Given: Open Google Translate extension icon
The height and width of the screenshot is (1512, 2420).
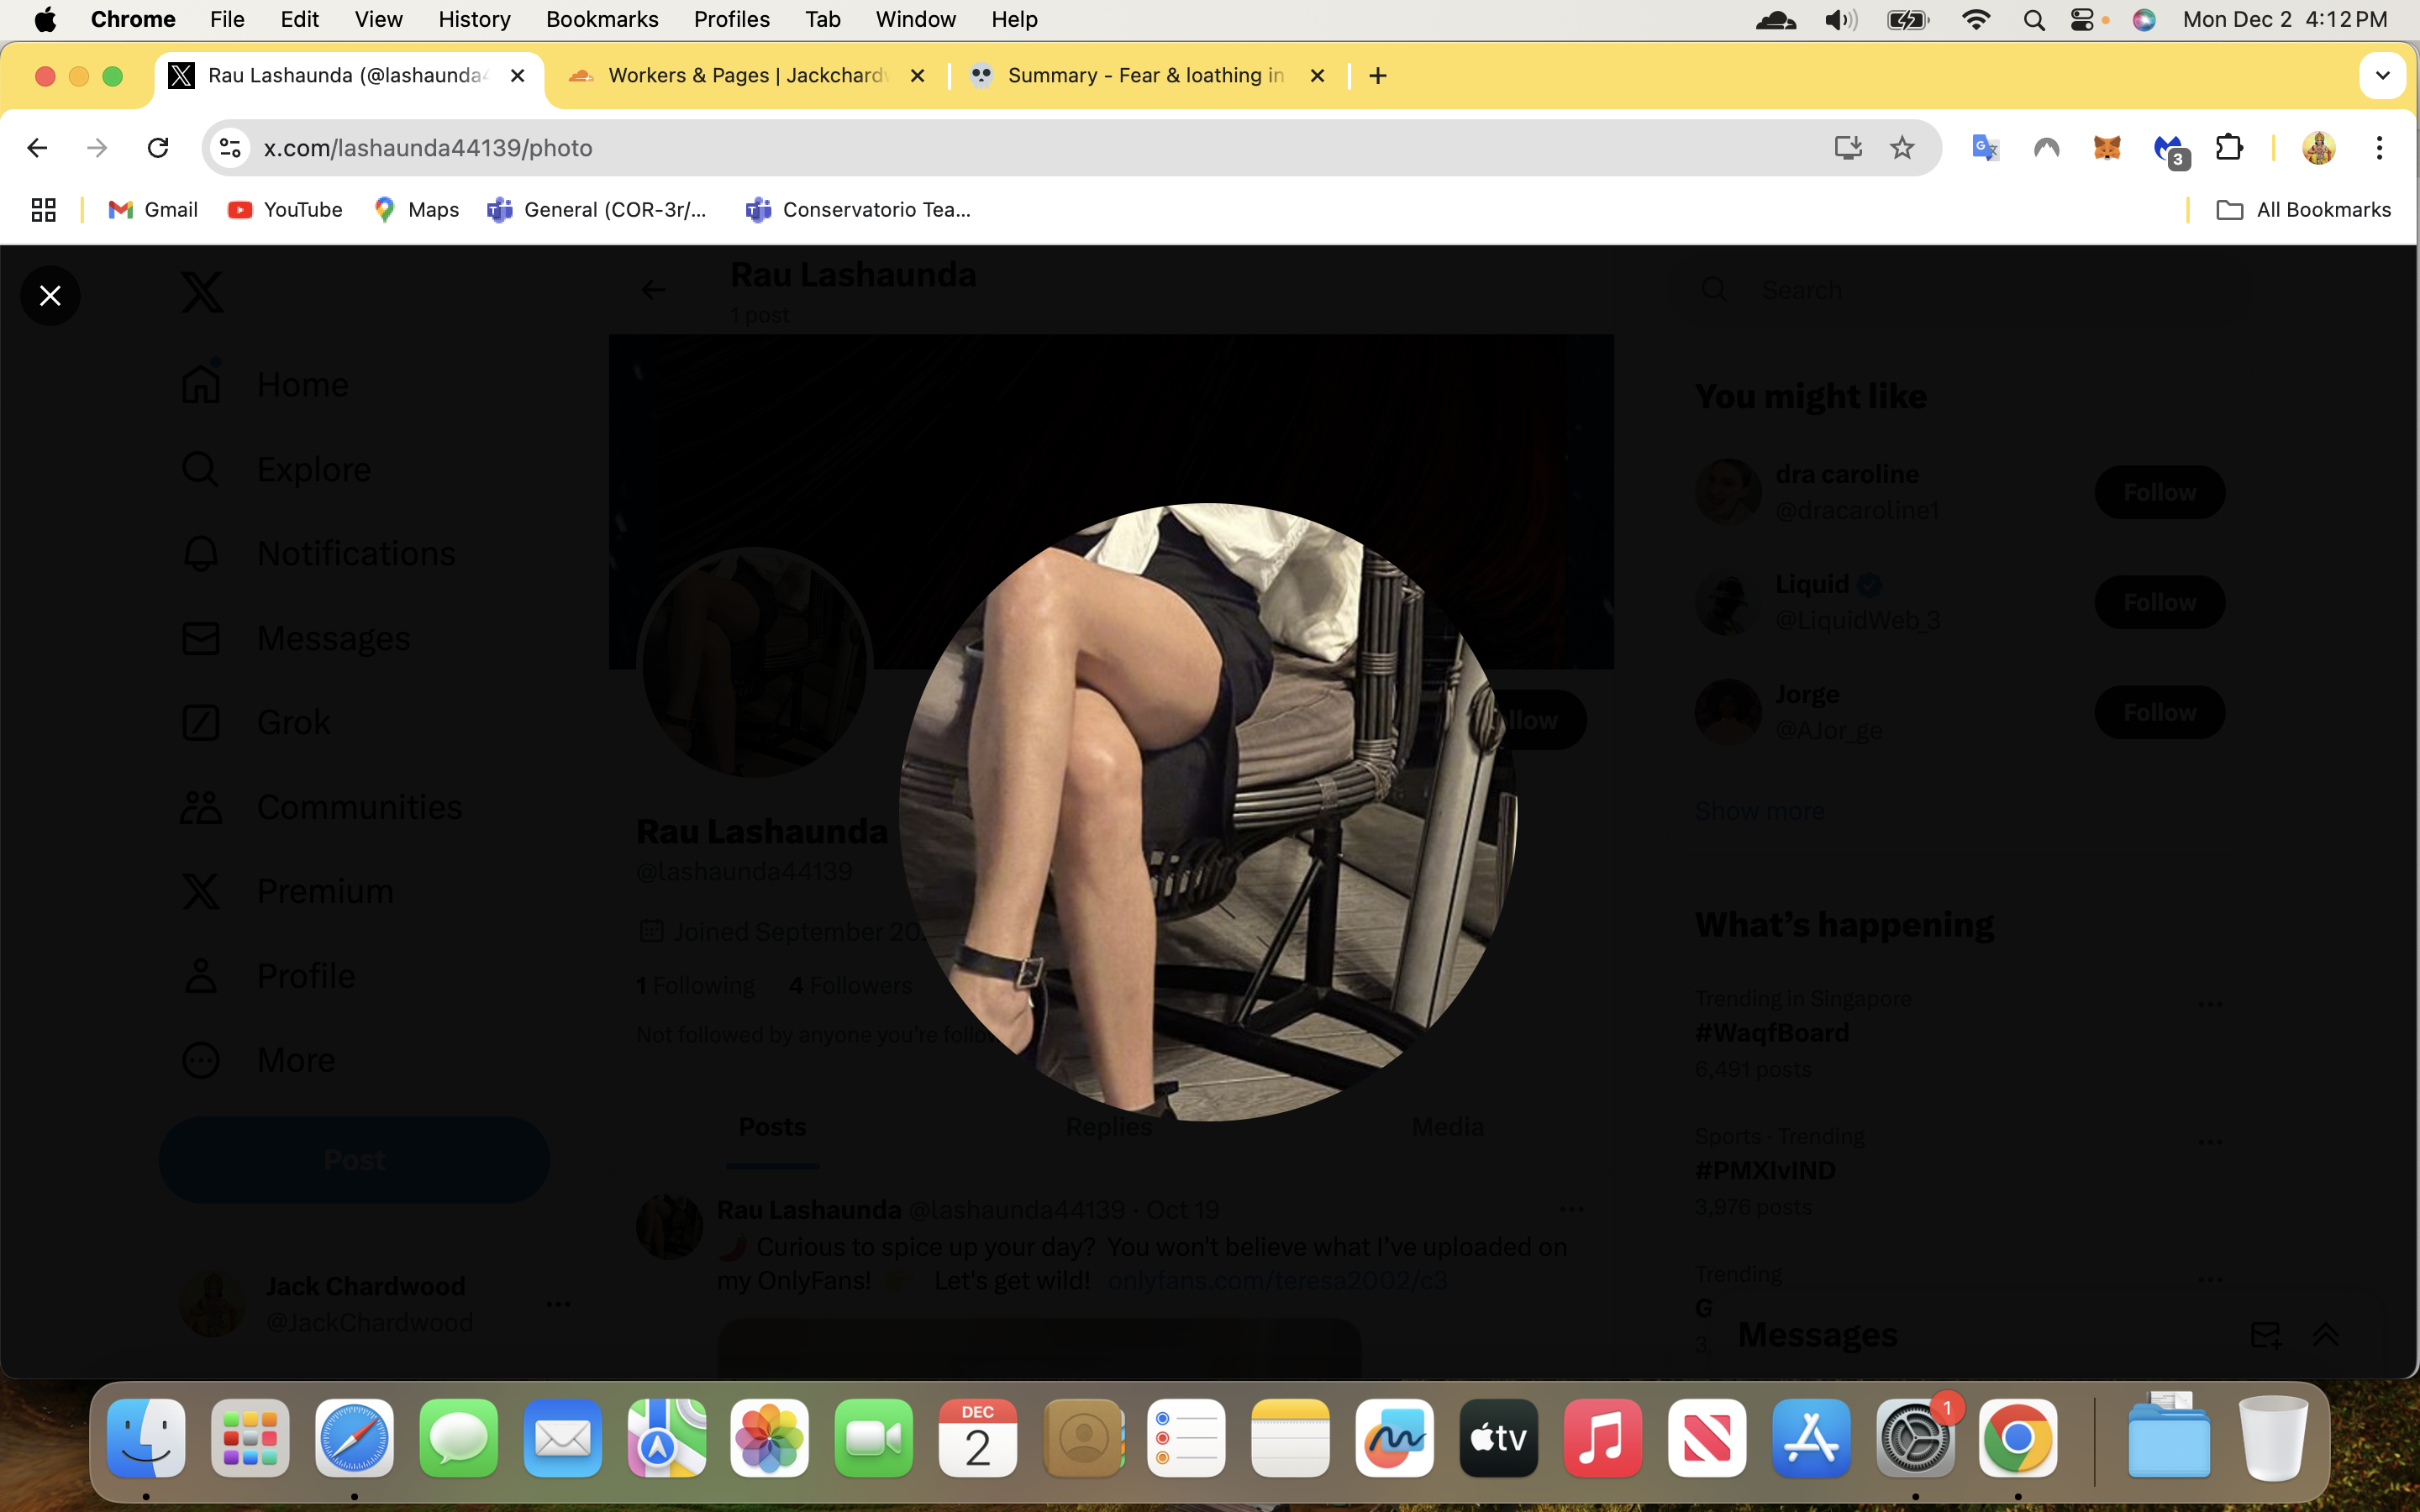Looking at the screenshot, I should click(x=1985, y=148).
